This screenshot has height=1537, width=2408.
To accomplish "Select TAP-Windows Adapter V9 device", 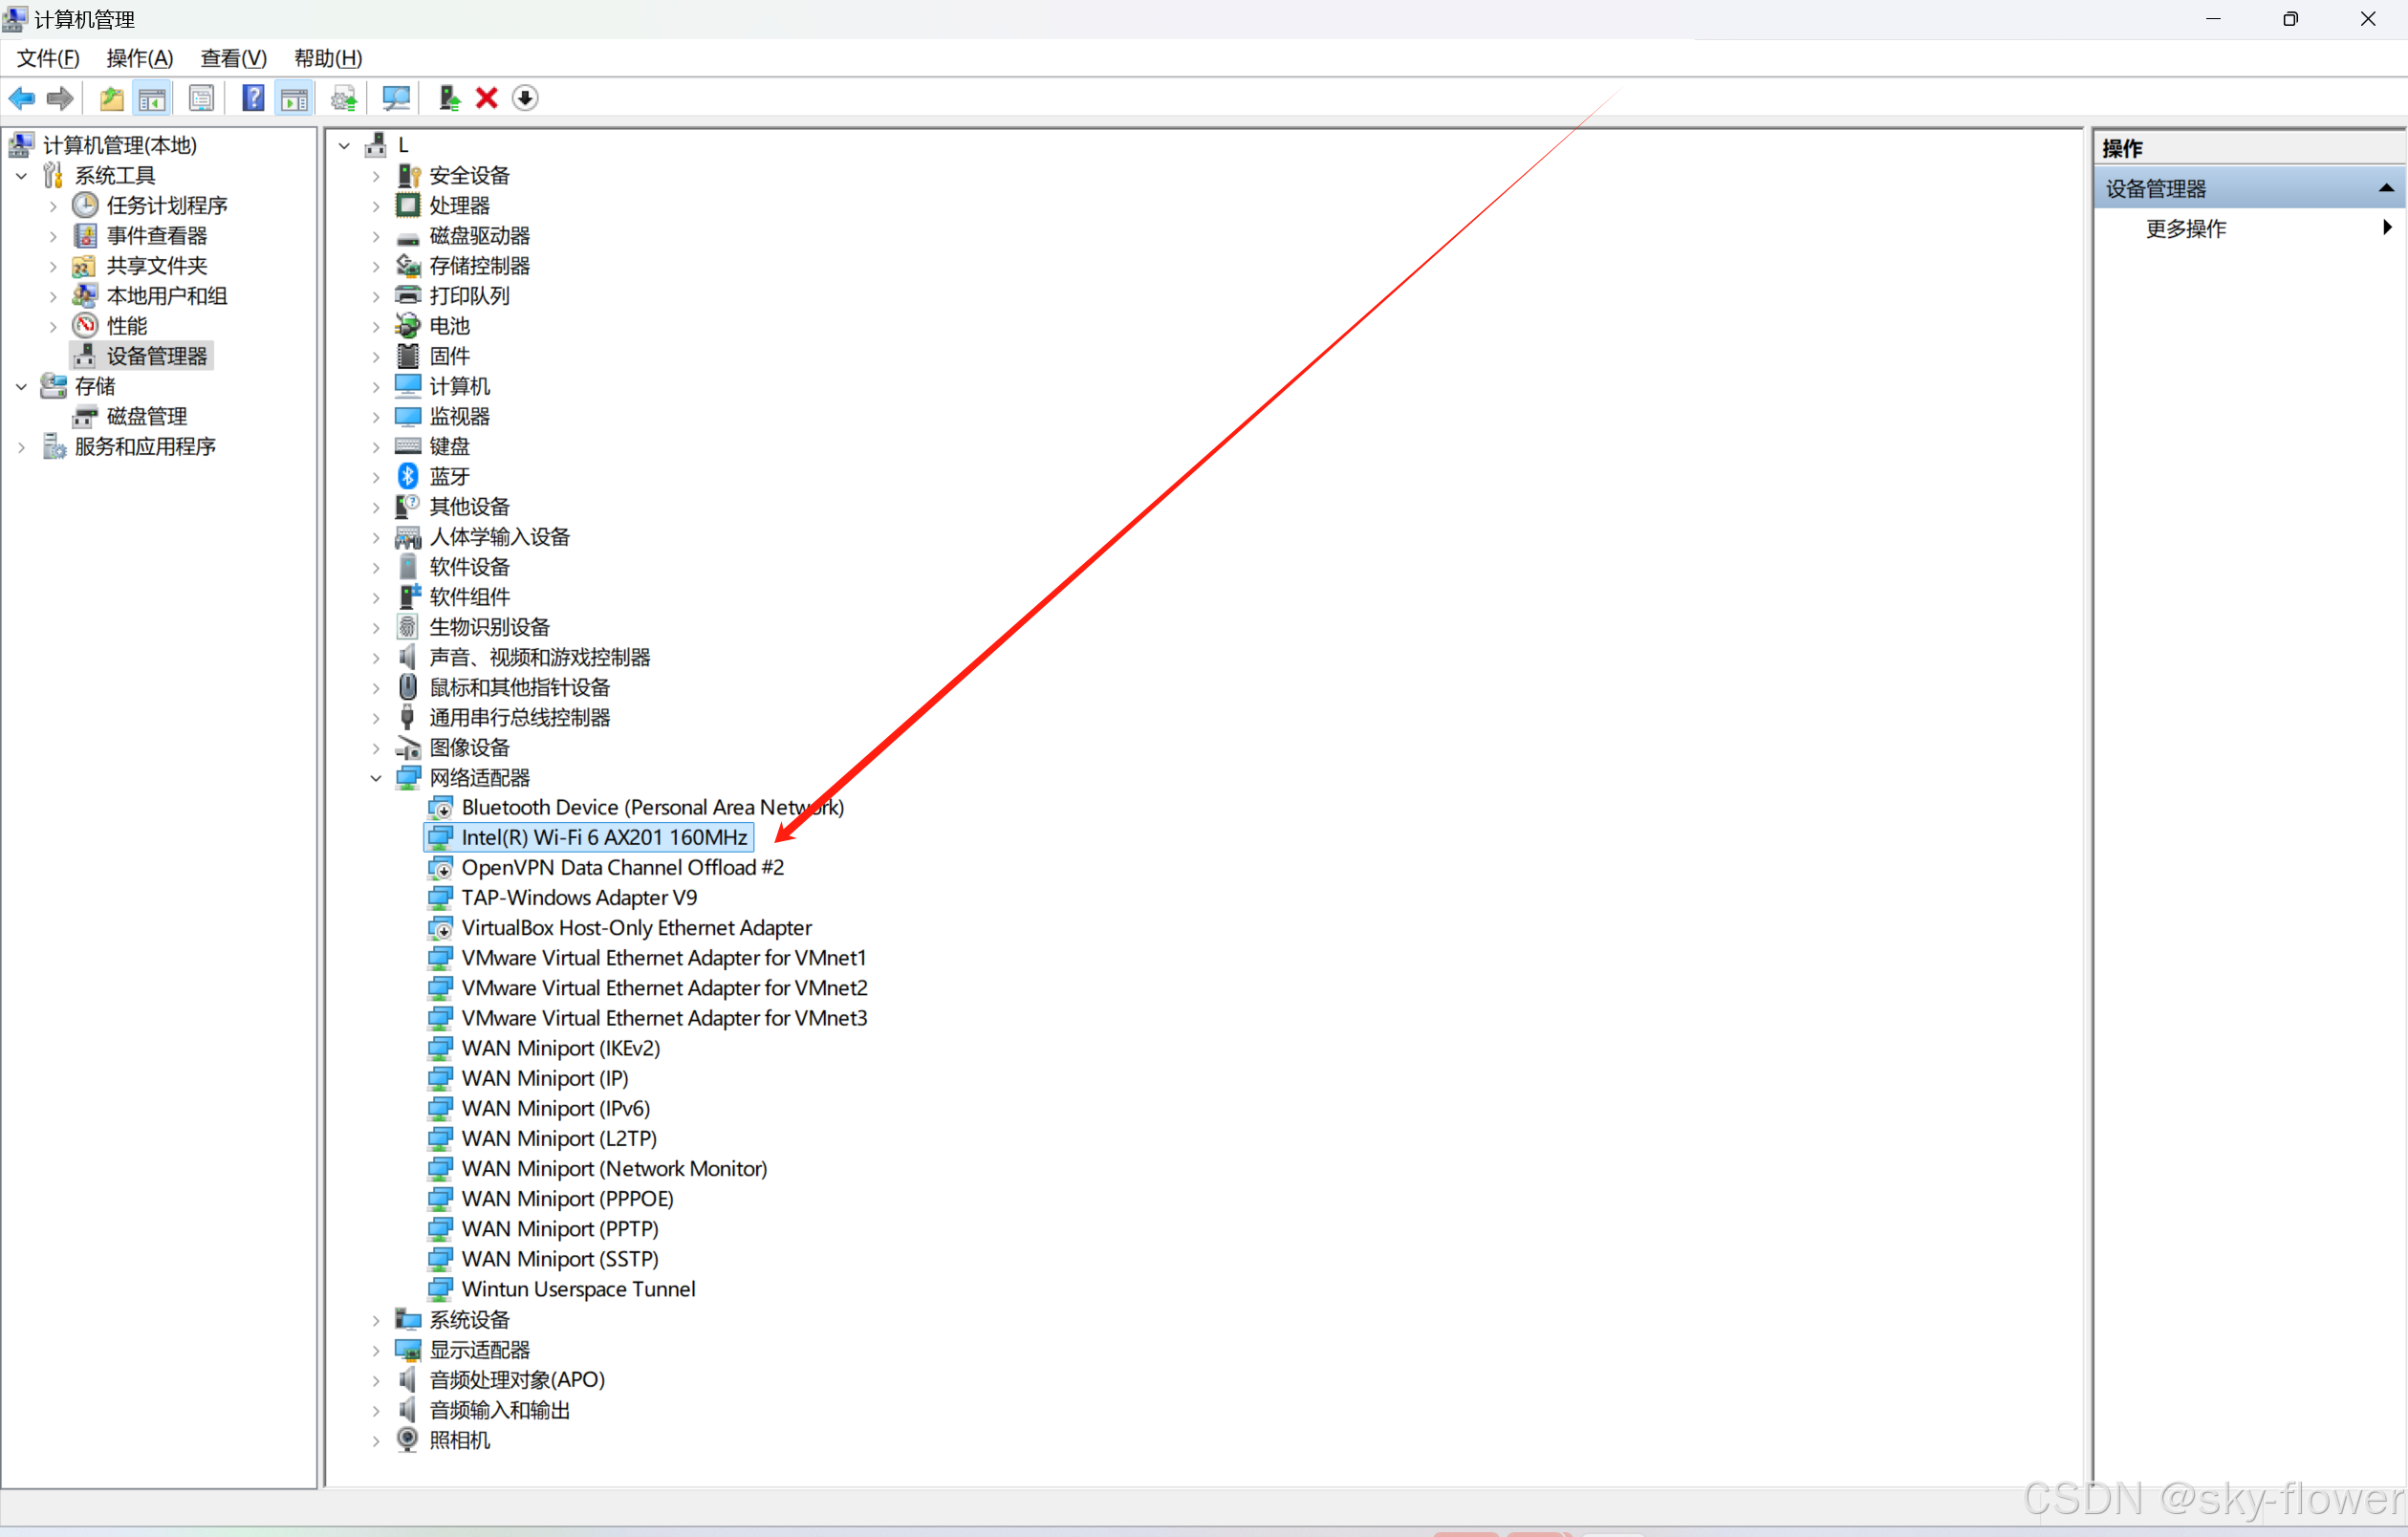I will [579, 898].
